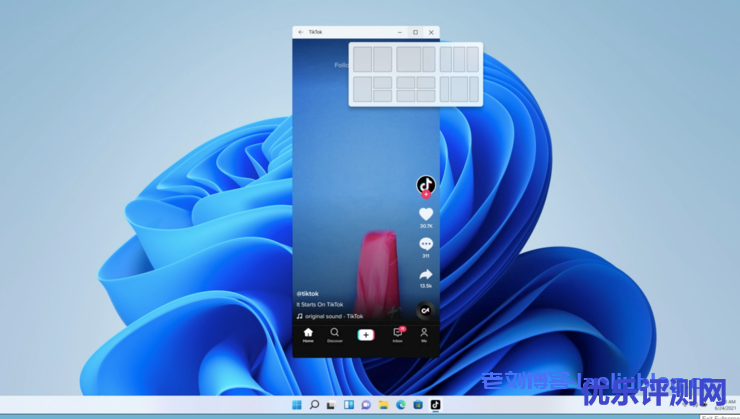Open Windows Start menu
Image resolution: width=740 pixels, height=419 pixels.
click(296, 405)
